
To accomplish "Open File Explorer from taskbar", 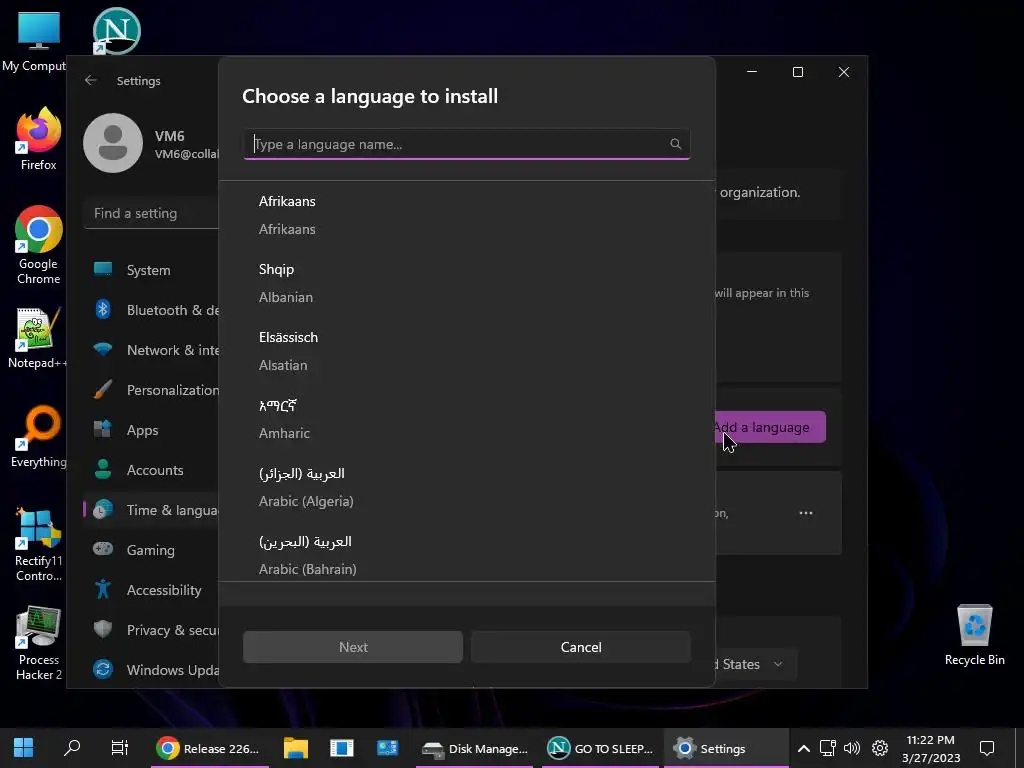I will click(x=295, y=748).
